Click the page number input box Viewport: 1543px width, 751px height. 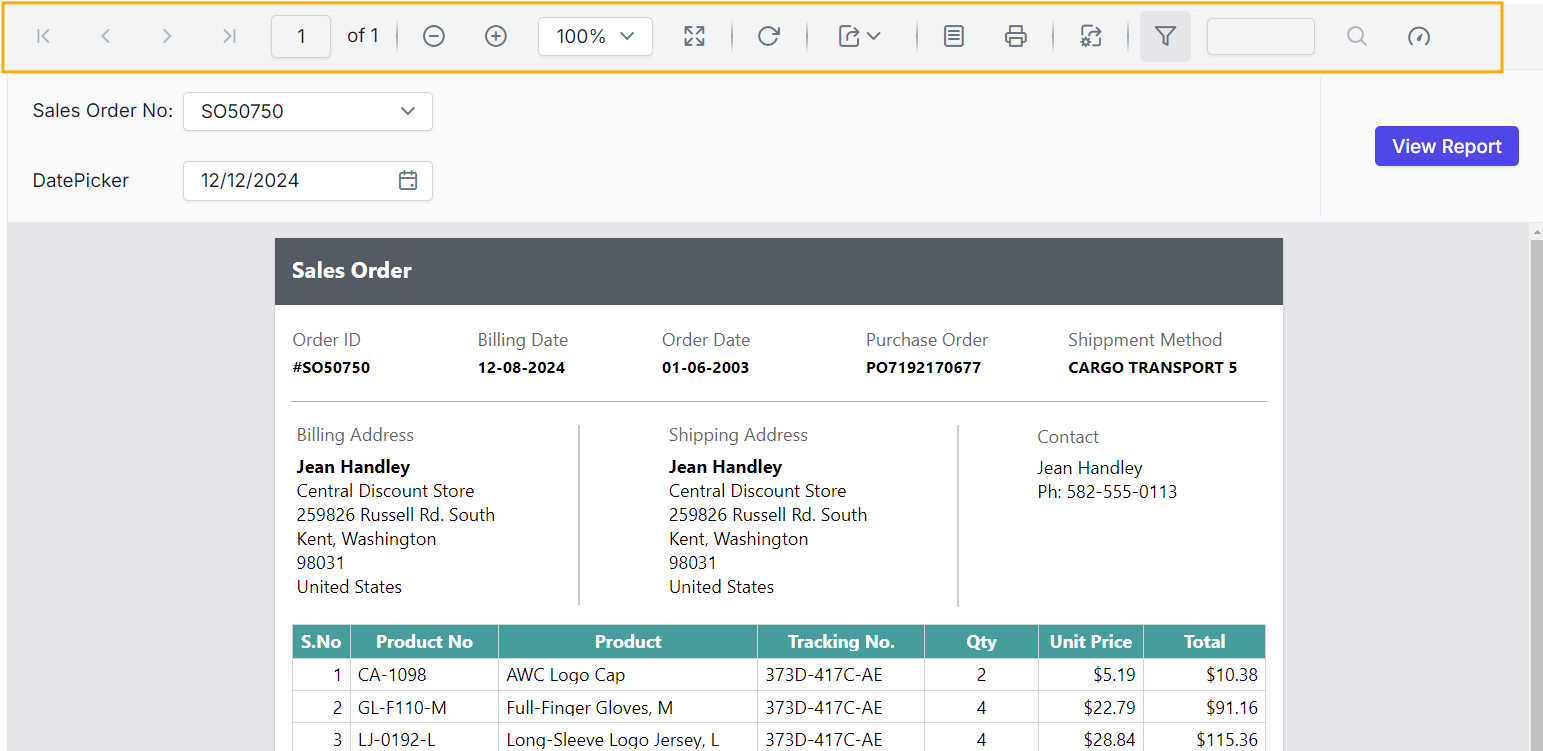point(300,36)
